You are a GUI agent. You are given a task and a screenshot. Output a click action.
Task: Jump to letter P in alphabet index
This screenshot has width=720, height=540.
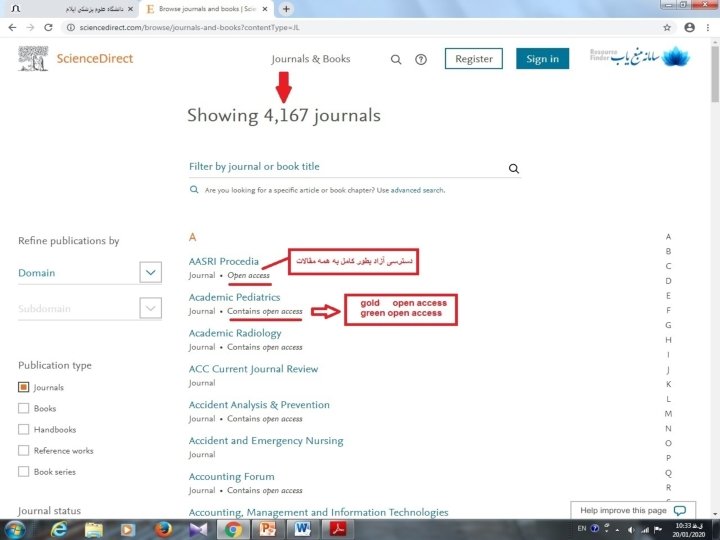click(x=669, y=458)
